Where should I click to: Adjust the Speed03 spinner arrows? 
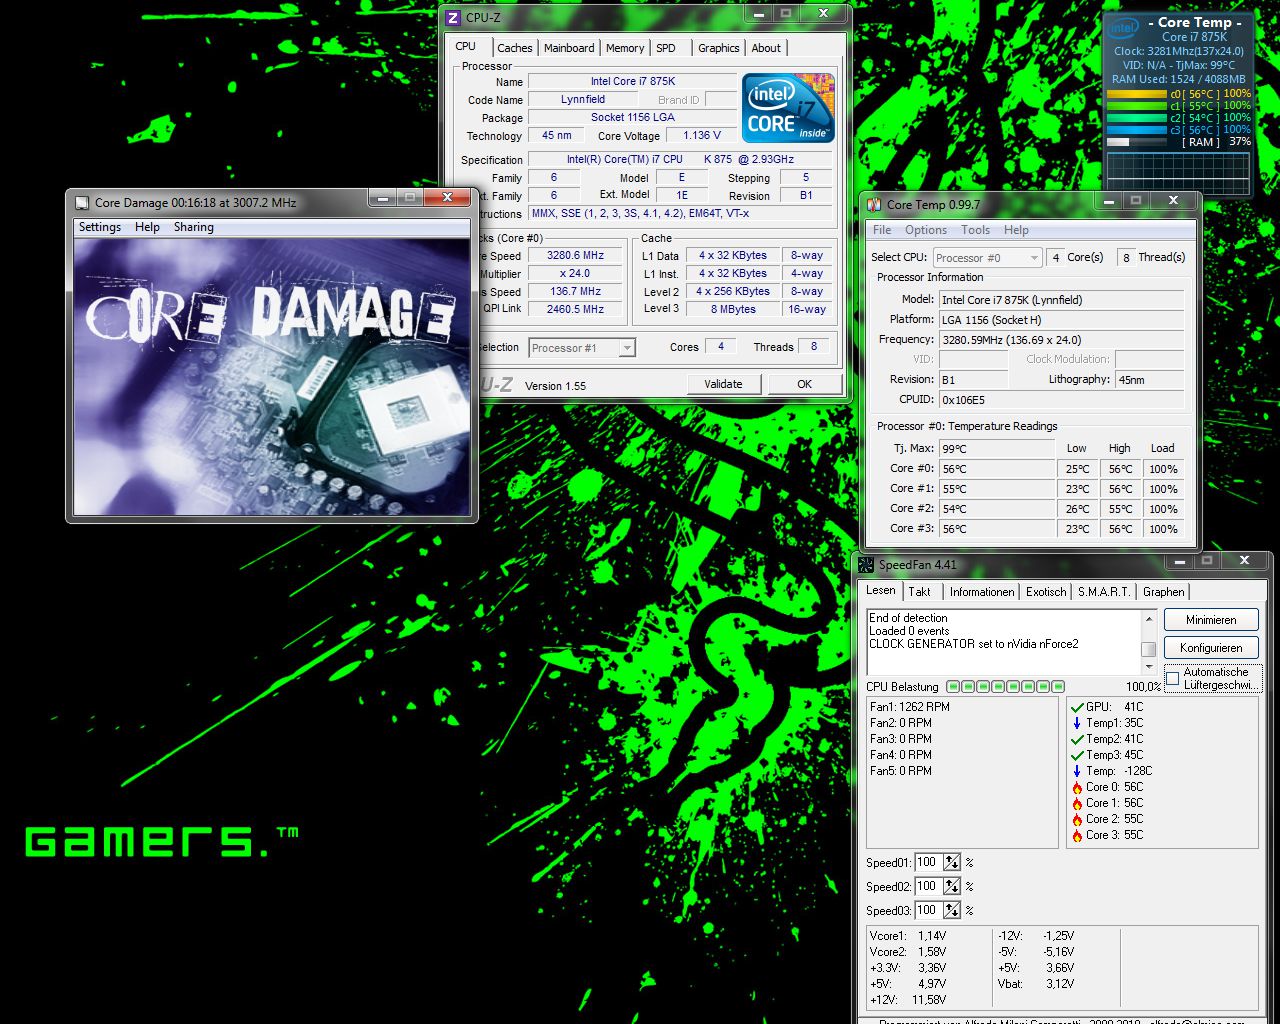[x=952, y=910]
